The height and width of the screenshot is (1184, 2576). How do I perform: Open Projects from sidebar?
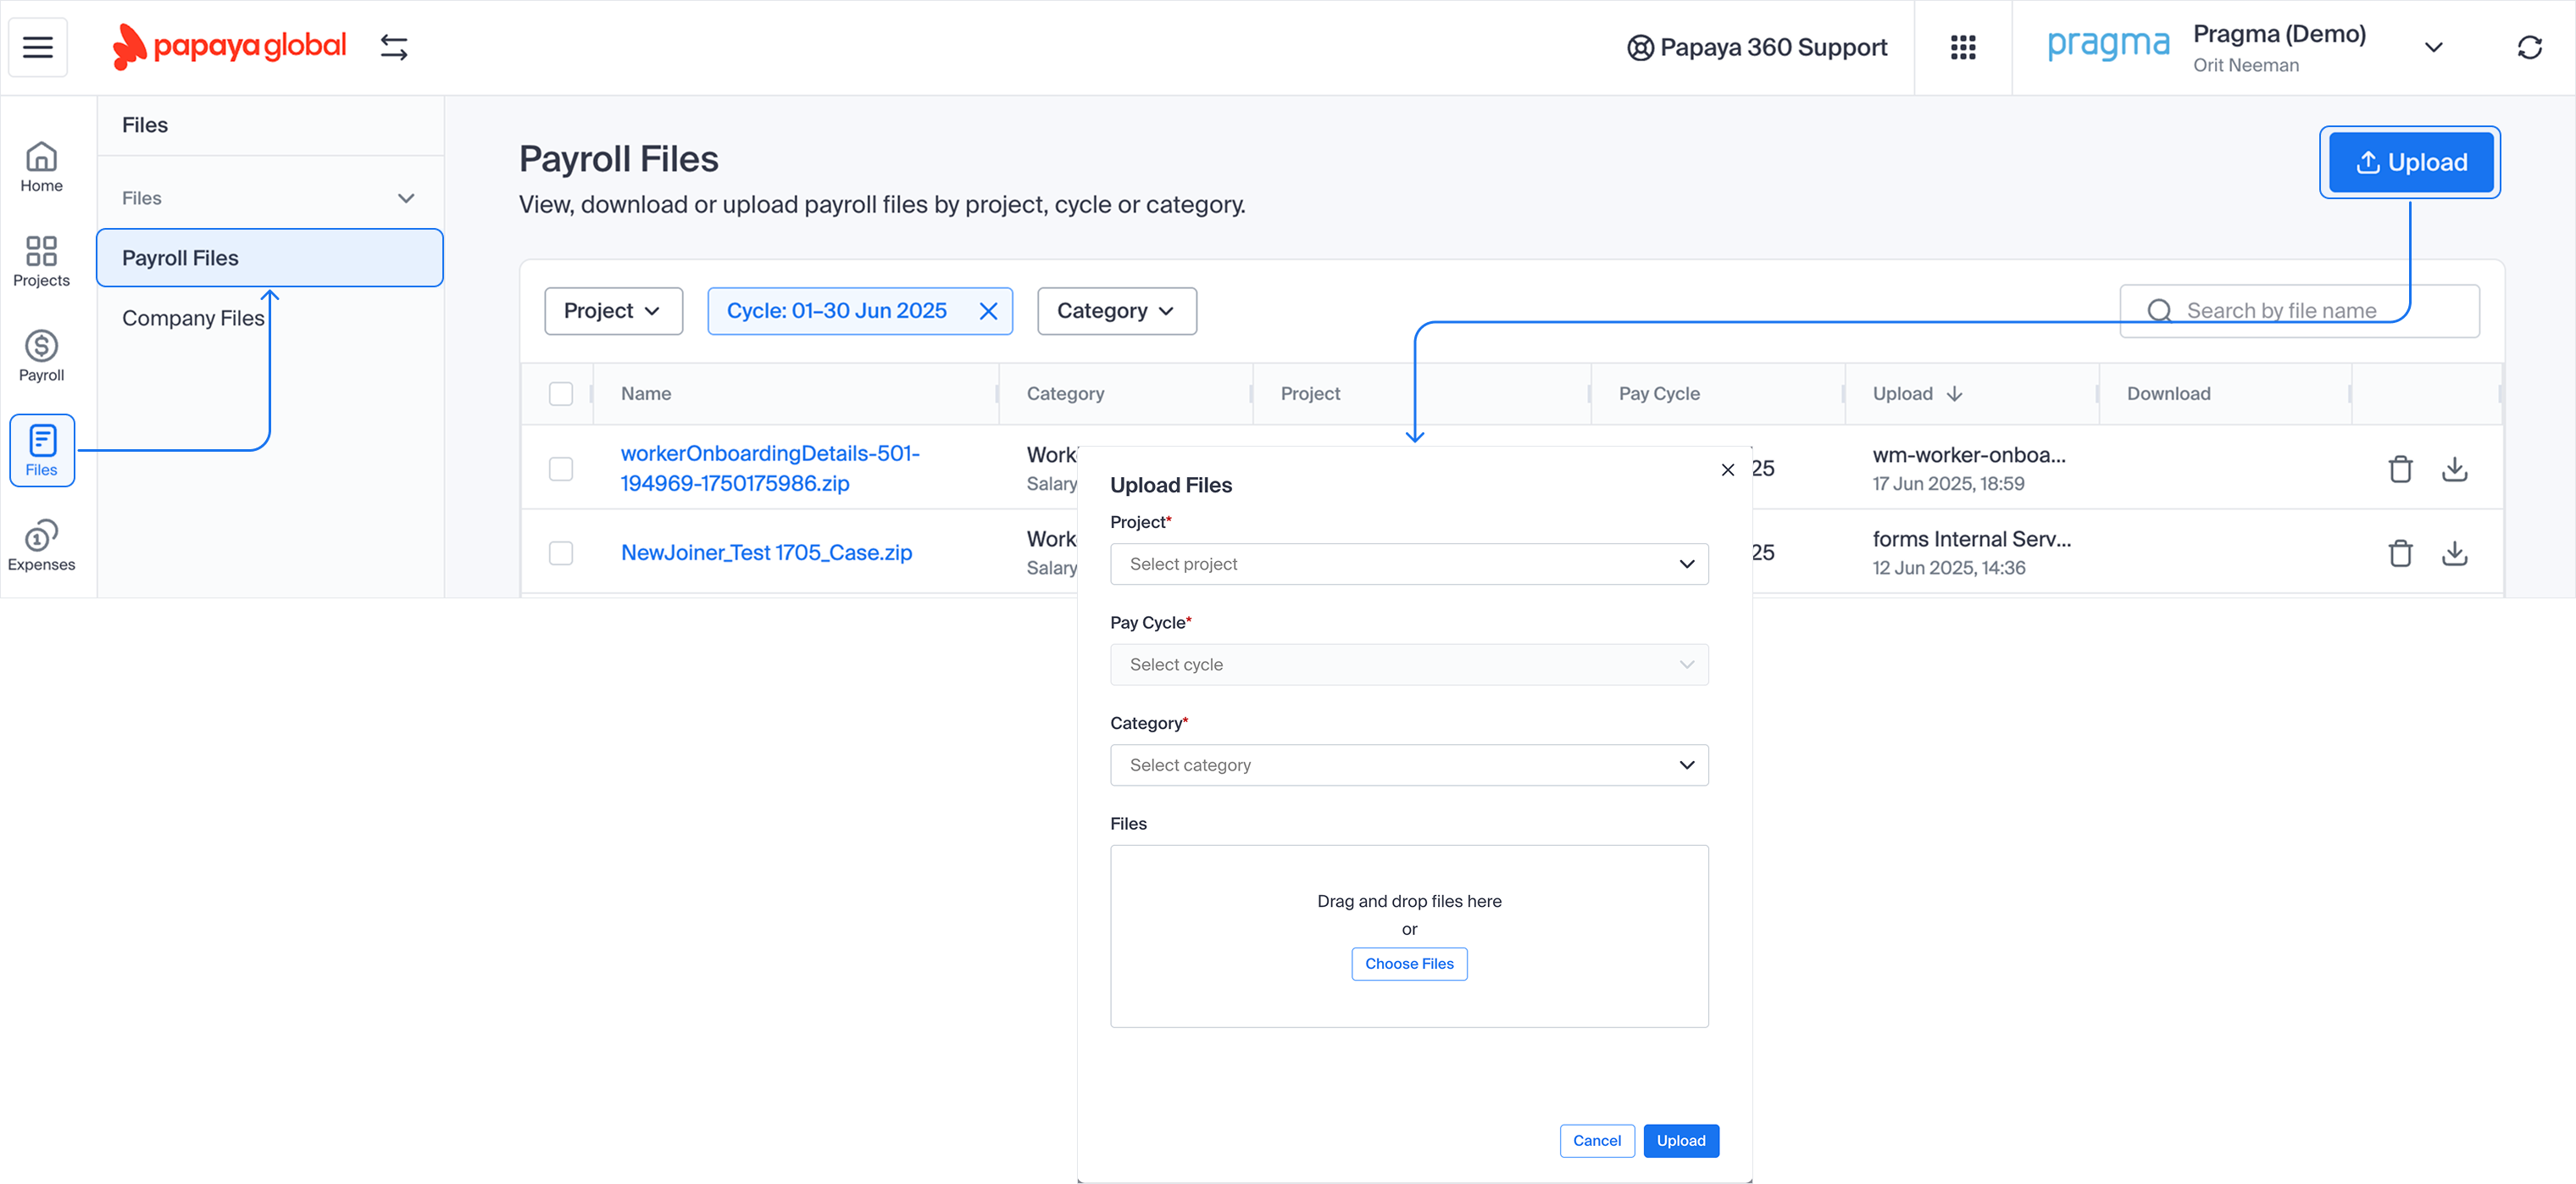pyautogui.click(x=41, y=262)
